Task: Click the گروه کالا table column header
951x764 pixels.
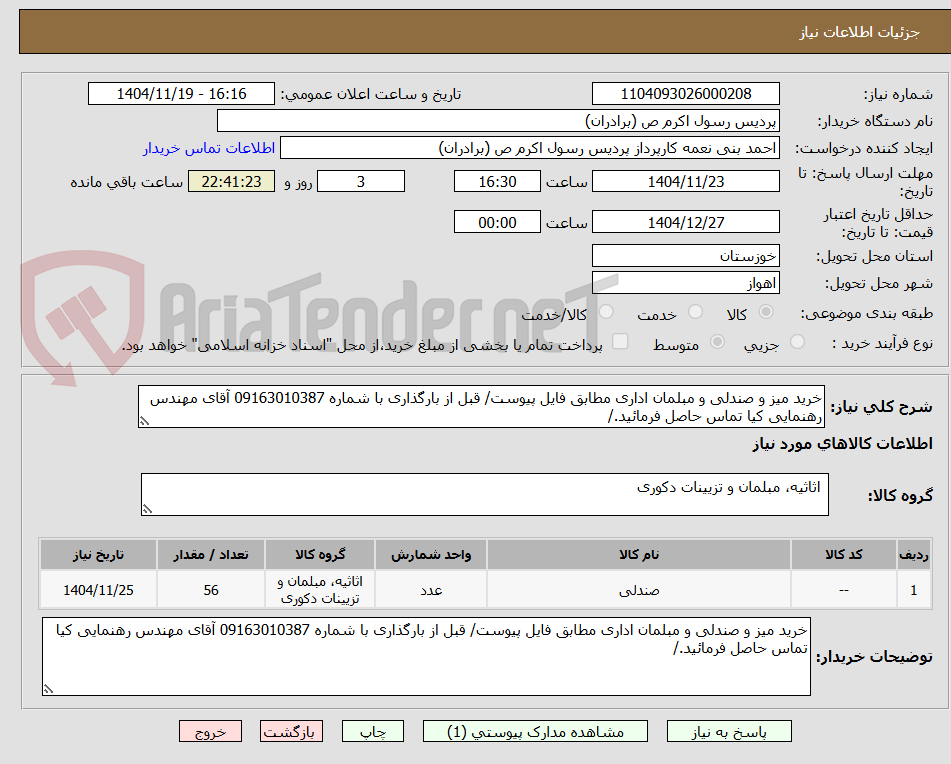Action: 320,555
